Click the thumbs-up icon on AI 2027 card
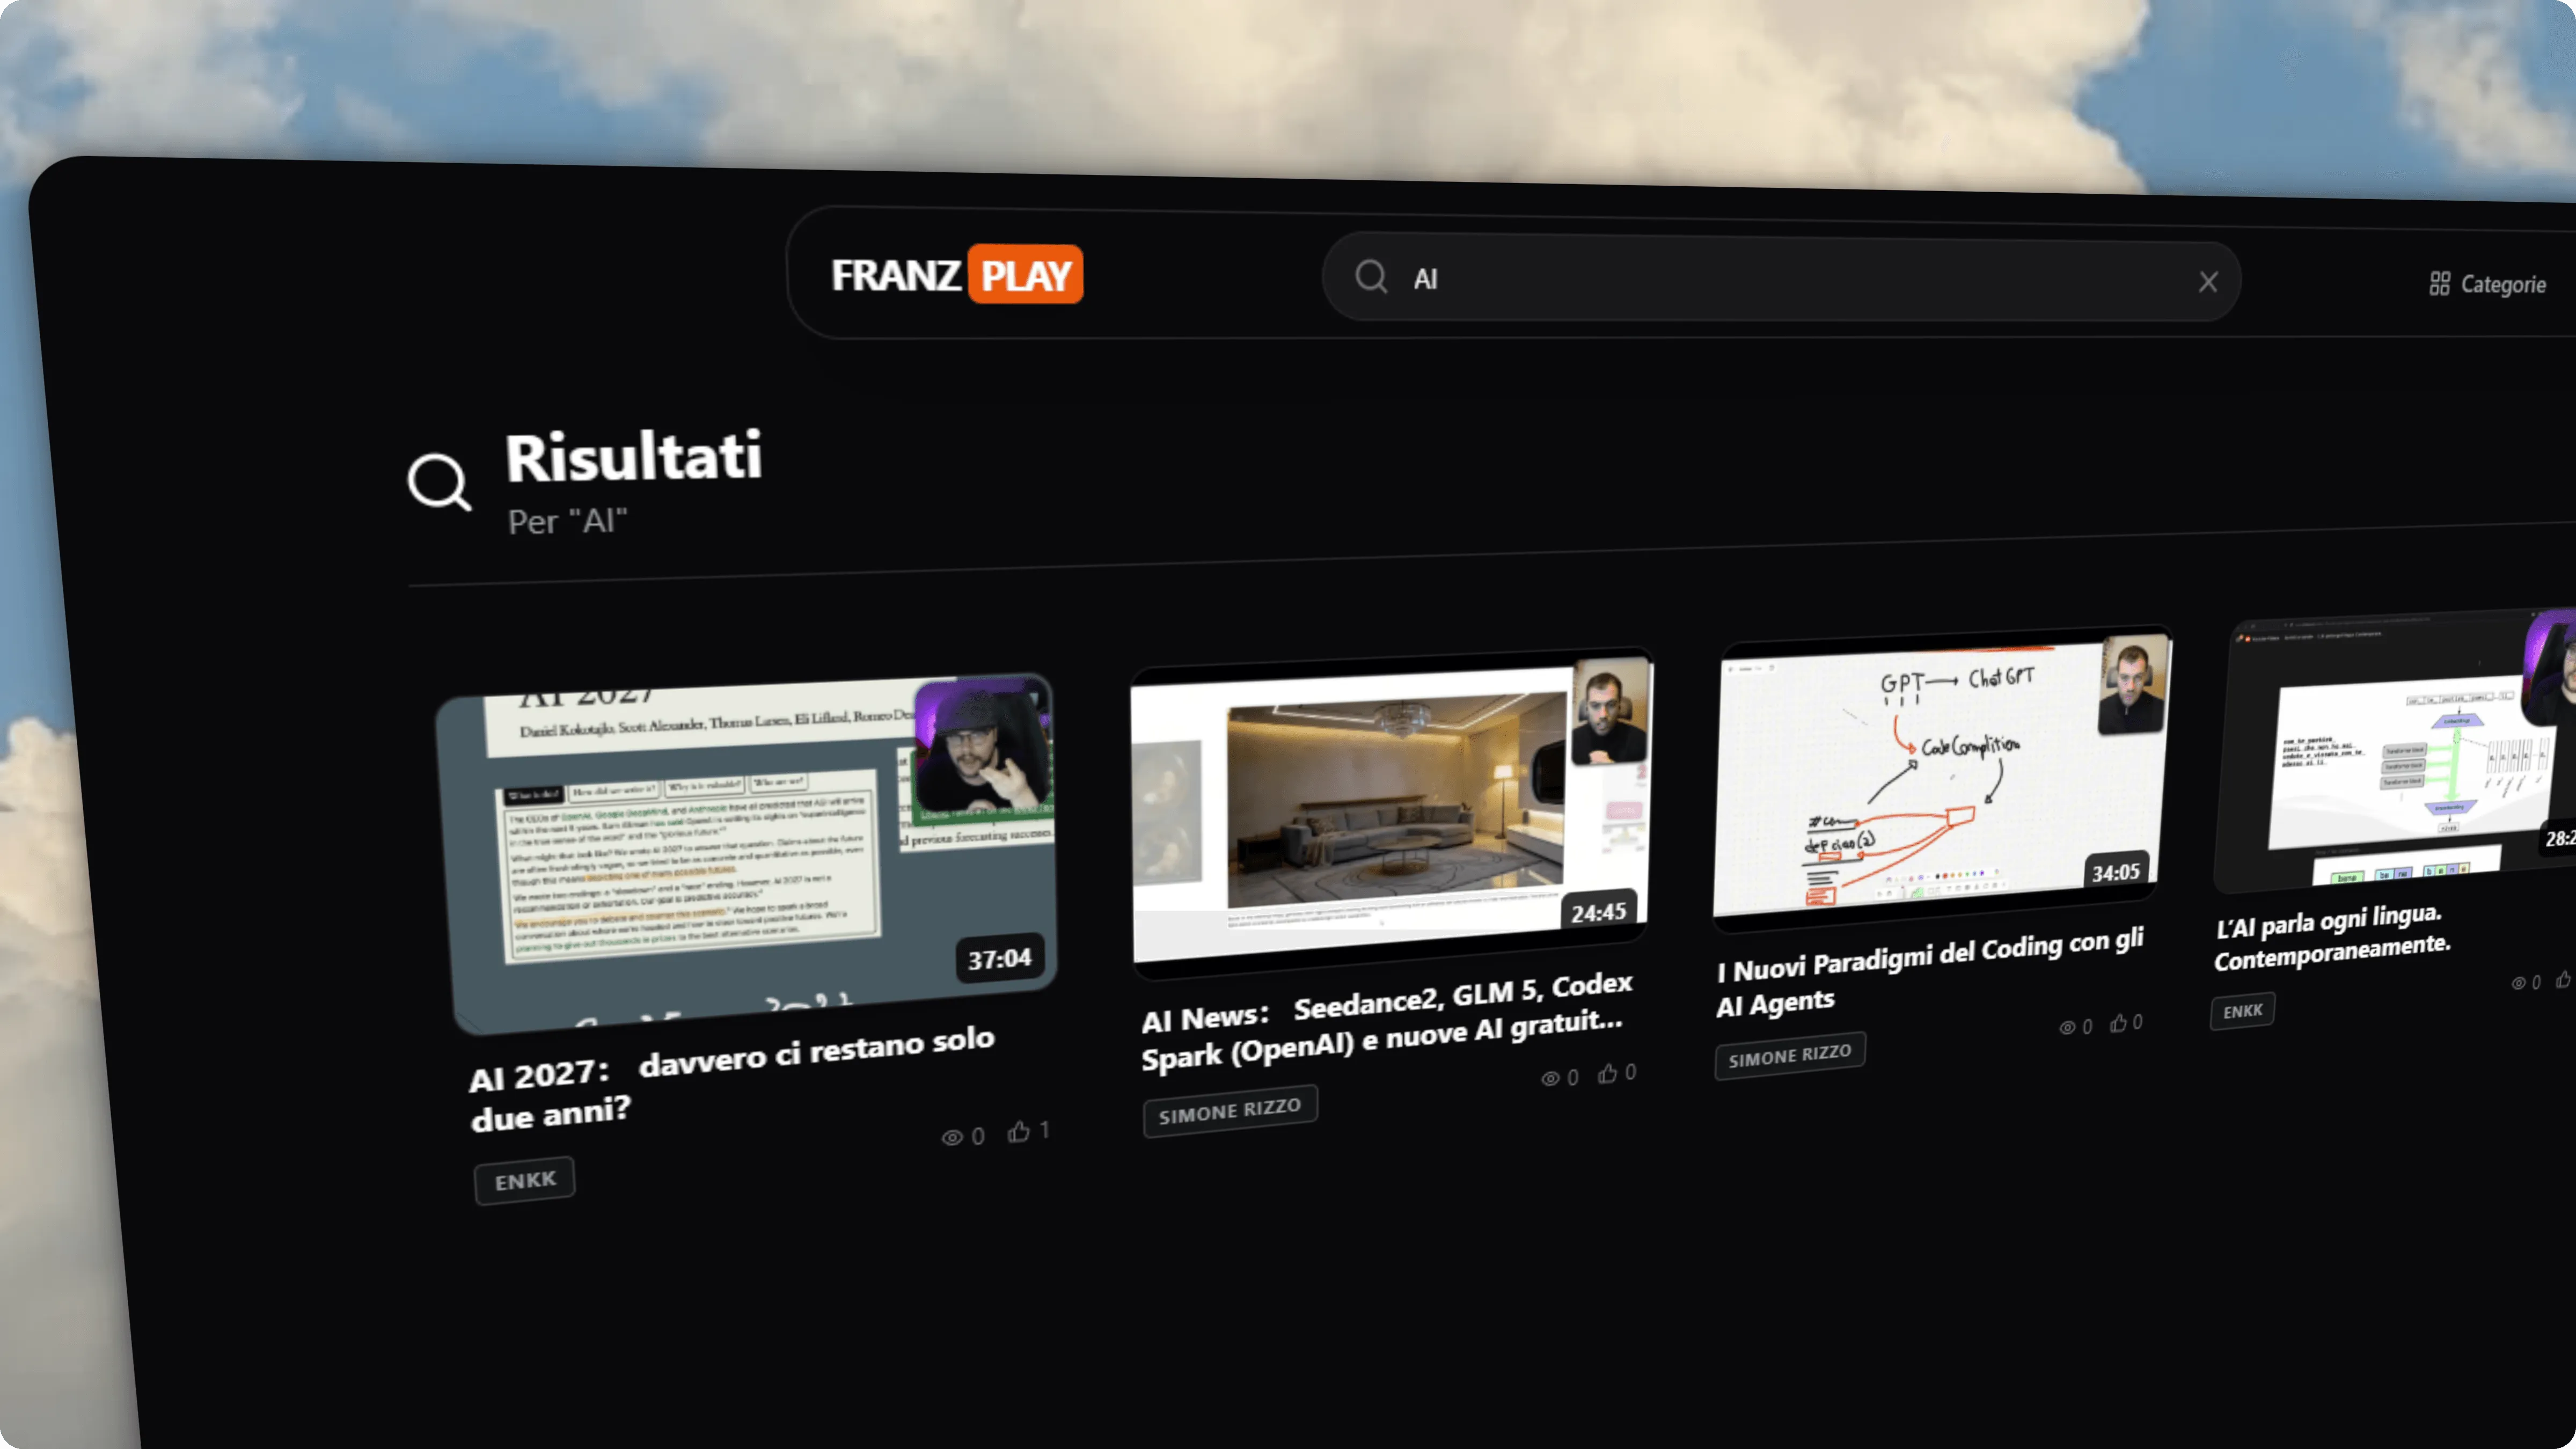The image size is (2576, 1449). [x=1018, y=1131]
